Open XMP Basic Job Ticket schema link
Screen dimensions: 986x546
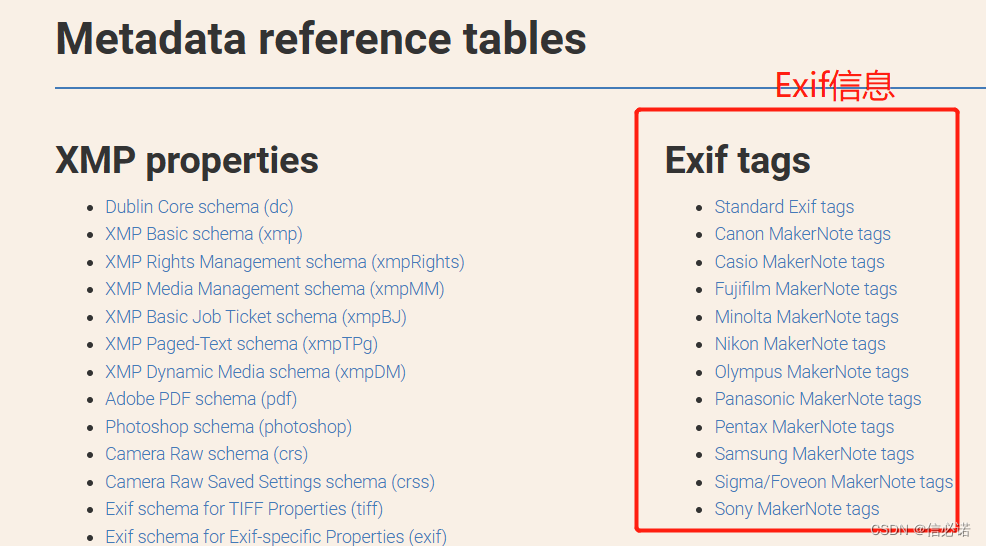[256, 317]
